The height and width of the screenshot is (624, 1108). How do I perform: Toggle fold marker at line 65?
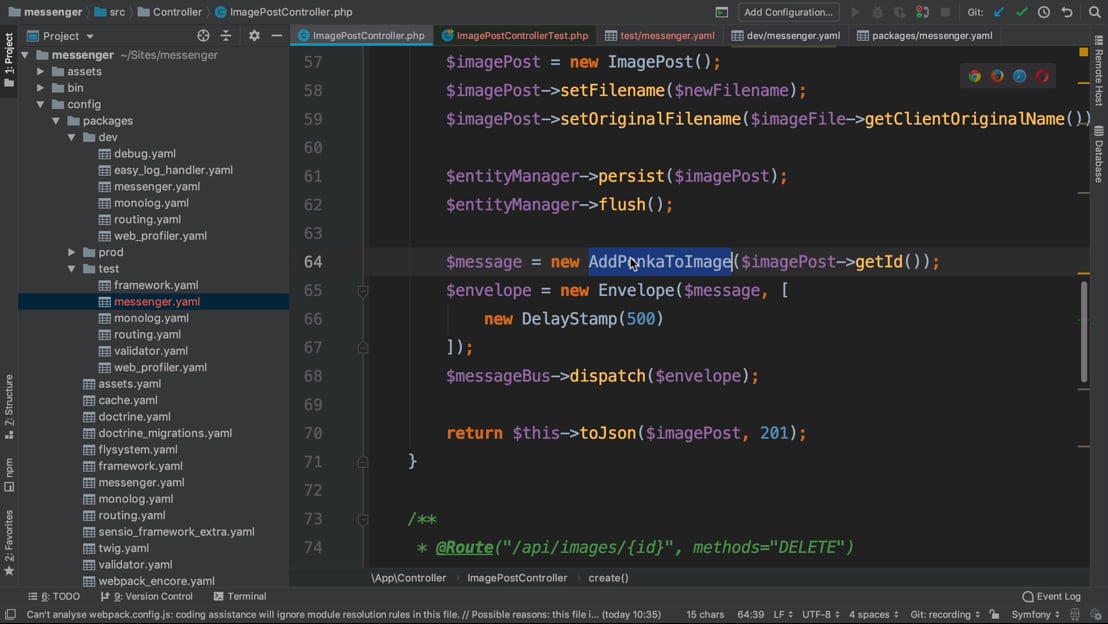pos(363,291)
